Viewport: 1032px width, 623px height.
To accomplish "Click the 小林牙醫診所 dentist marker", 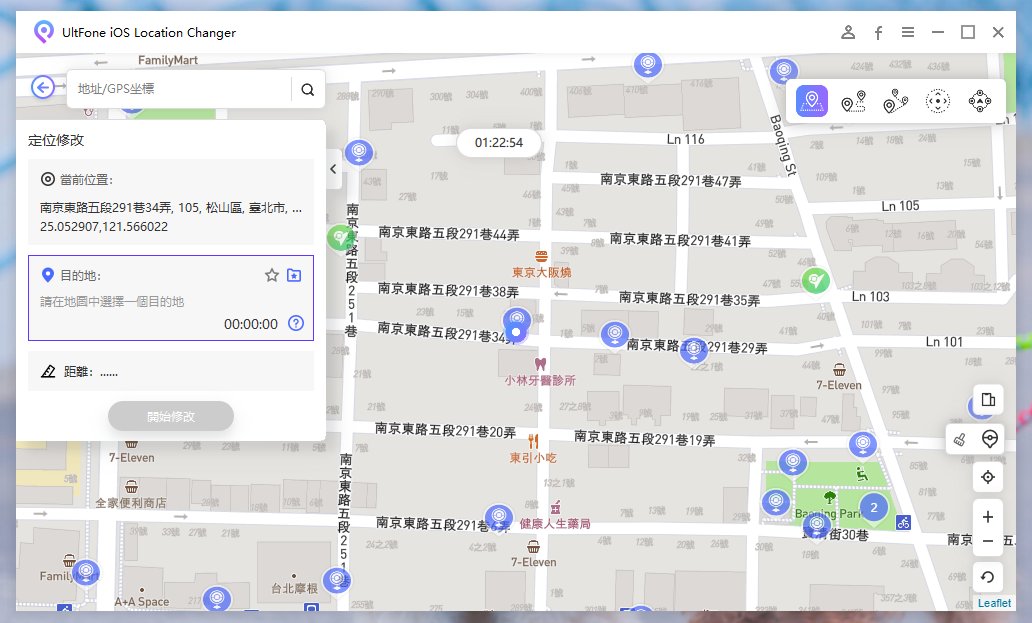I will click(540, 364).
